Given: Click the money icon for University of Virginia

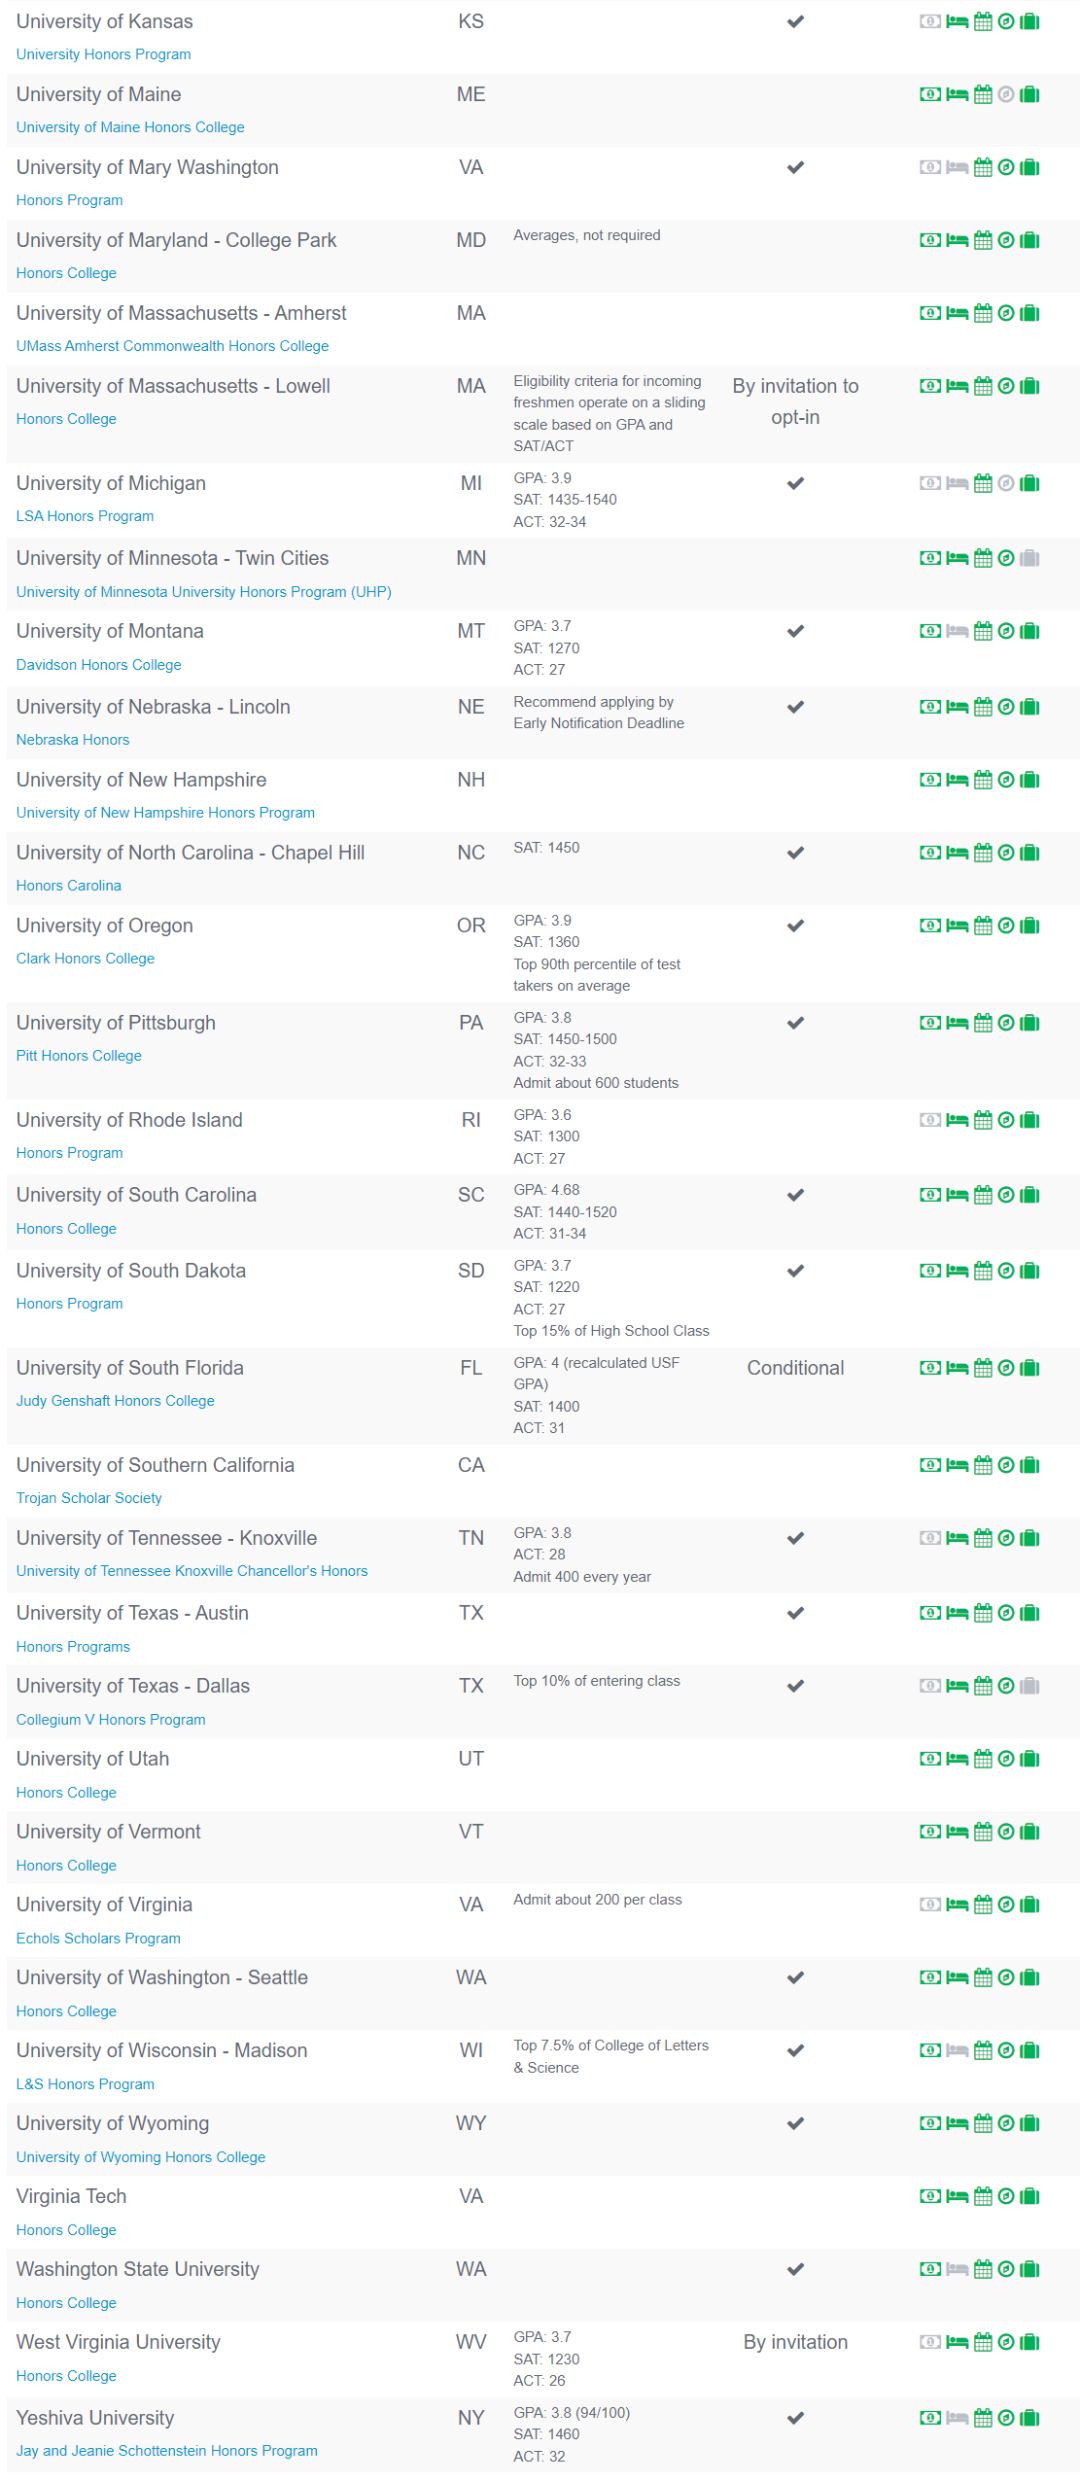Looking at the screenshot, I should click(930, 1905).
